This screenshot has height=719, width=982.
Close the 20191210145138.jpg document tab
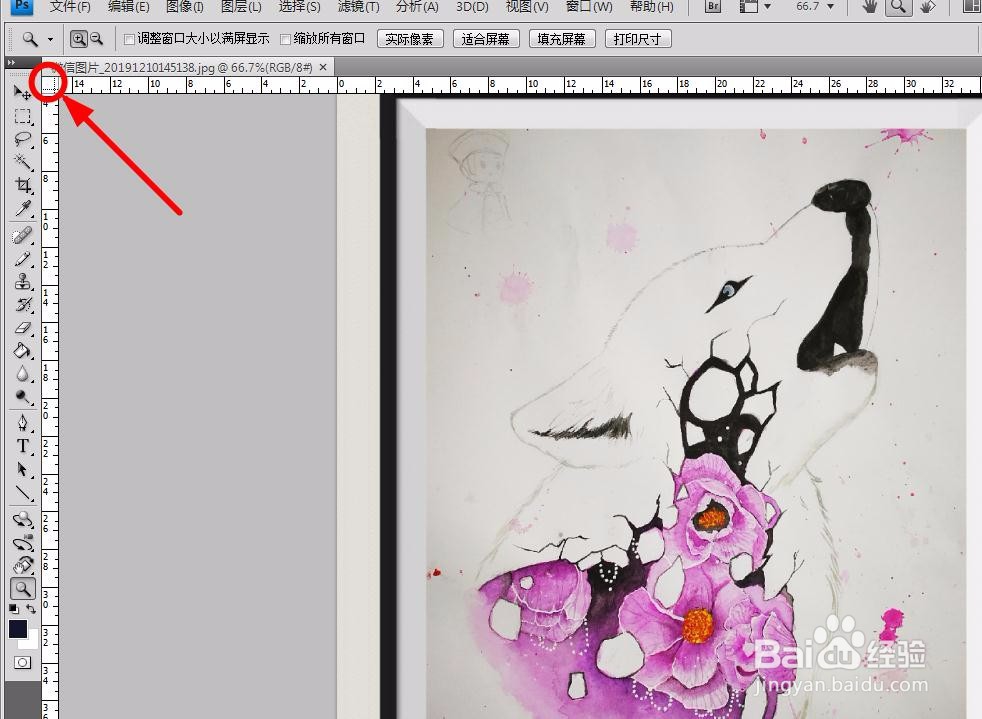(323, 67)
